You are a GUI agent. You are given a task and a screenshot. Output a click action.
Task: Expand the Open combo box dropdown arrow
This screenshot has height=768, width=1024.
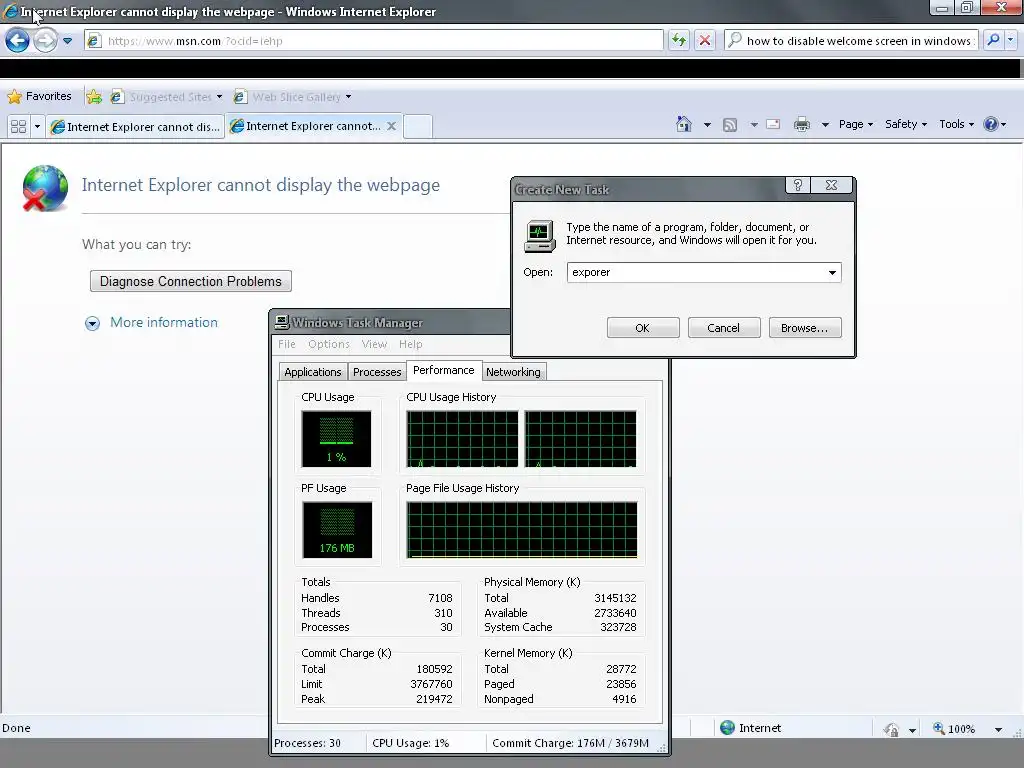coord(832,272)
